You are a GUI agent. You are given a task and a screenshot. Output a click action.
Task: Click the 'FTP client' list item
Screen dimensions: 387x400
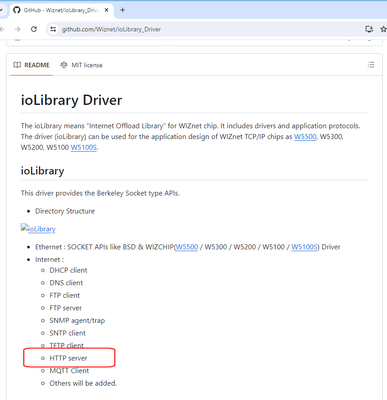pyautogui.click(x=65, y=295)
